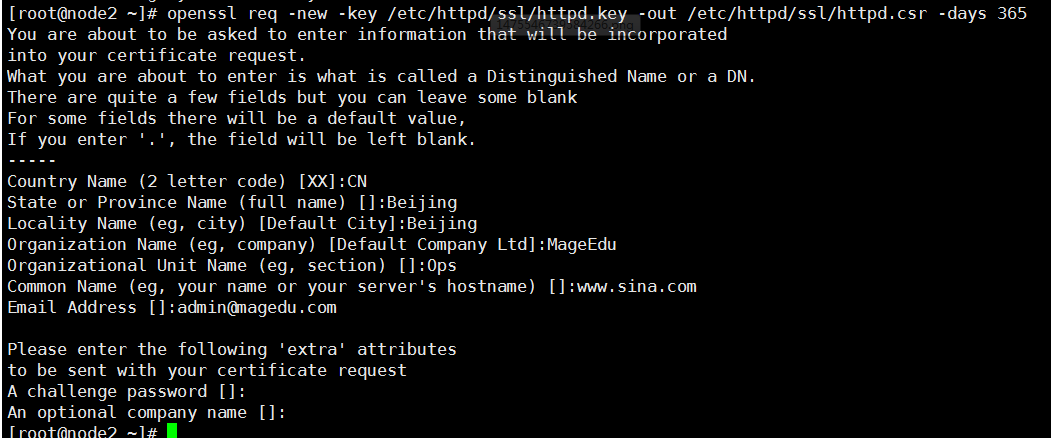The width and height of the screenshot is (1052, 440).
Task: Click the Distinguished Name explanation line
Action: point(382,76)
